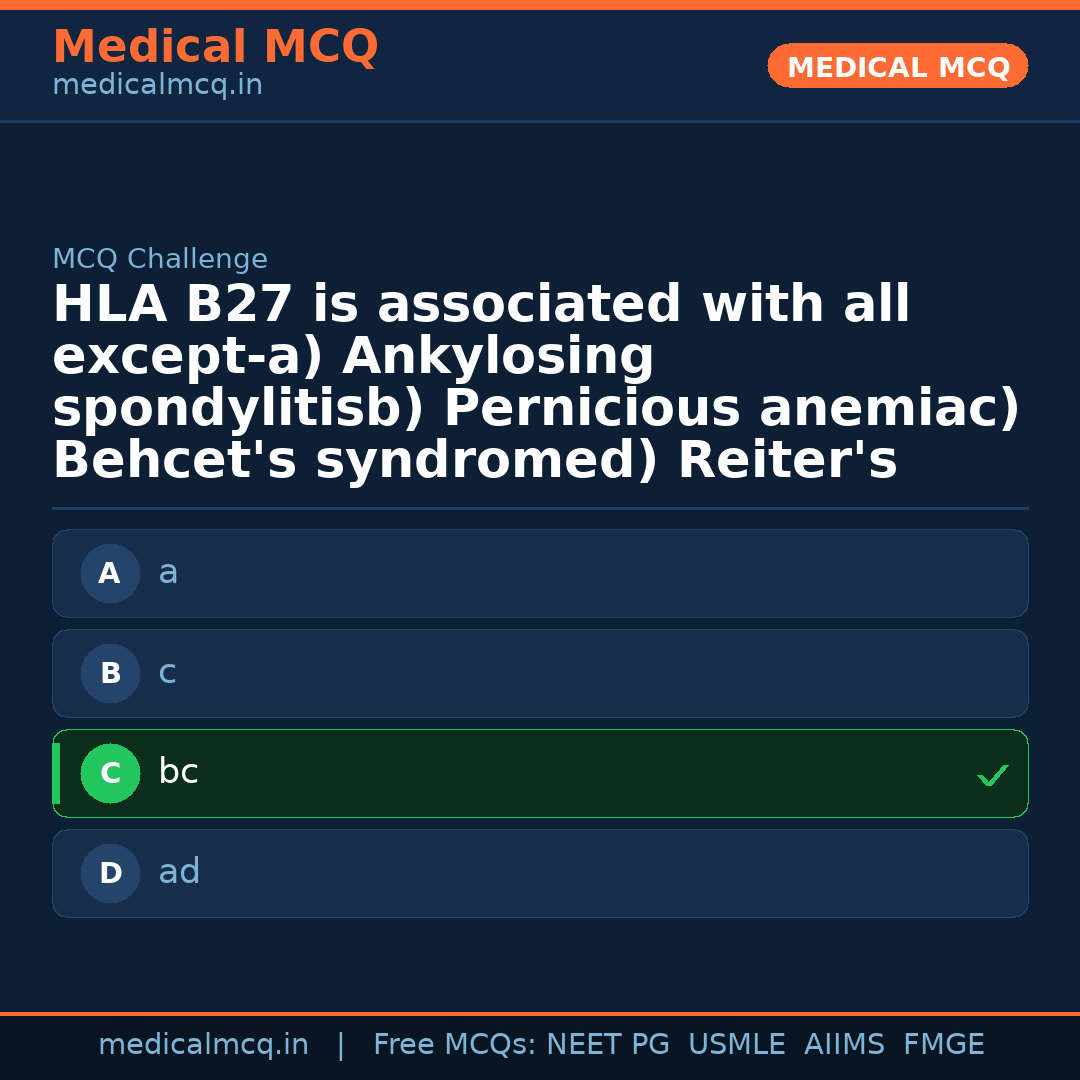Open medicalmcq.in link in the footer

point(203,1045)
